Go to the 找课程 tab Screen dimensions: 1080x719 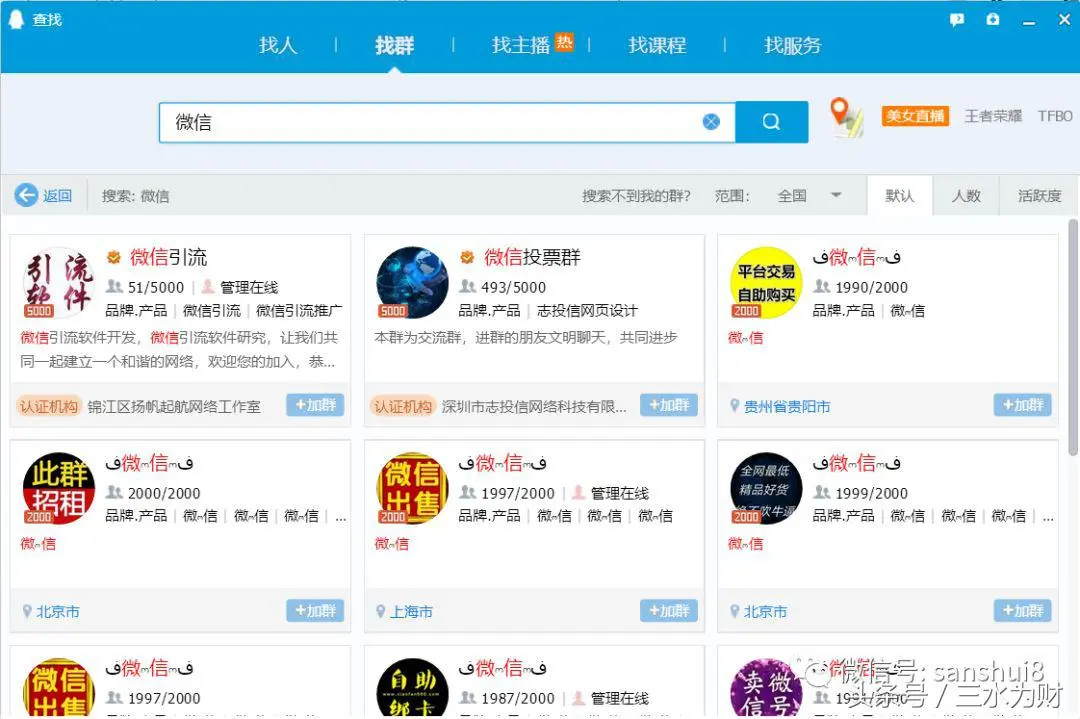pos(657,45)
